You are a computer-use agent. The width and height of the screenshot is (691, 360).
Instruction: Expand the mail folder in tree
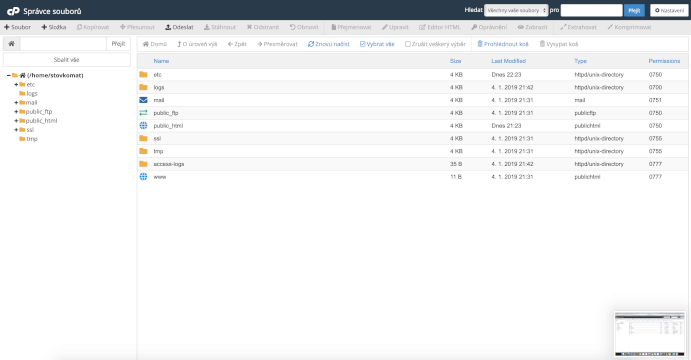[x=16, y=103]
